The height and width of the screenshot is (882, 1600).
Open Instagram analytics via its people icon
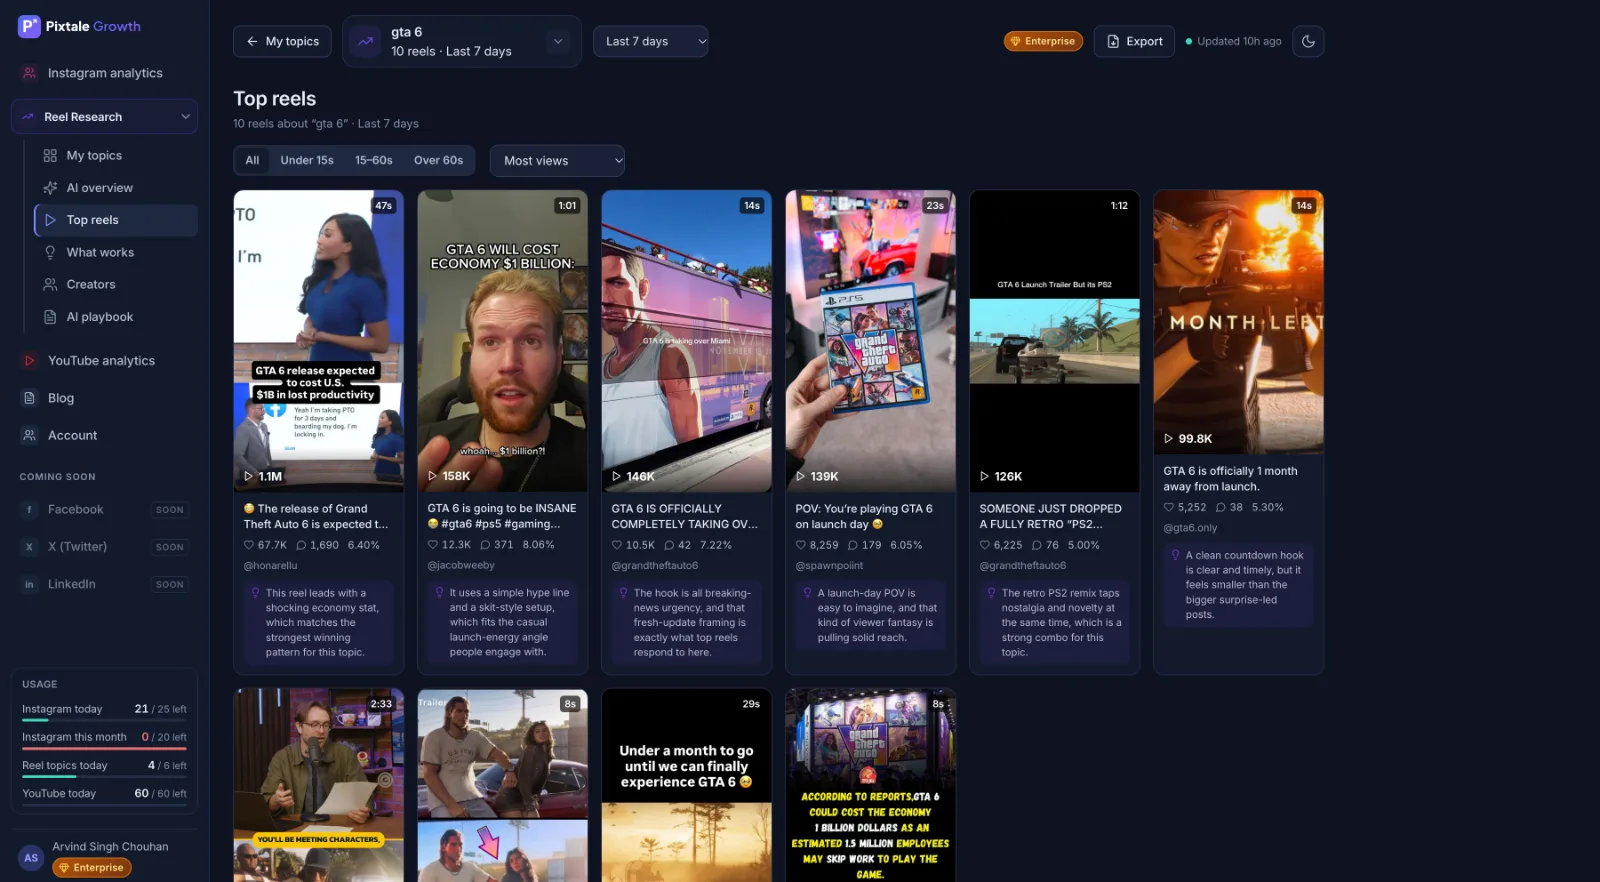(x=30, y=73)
